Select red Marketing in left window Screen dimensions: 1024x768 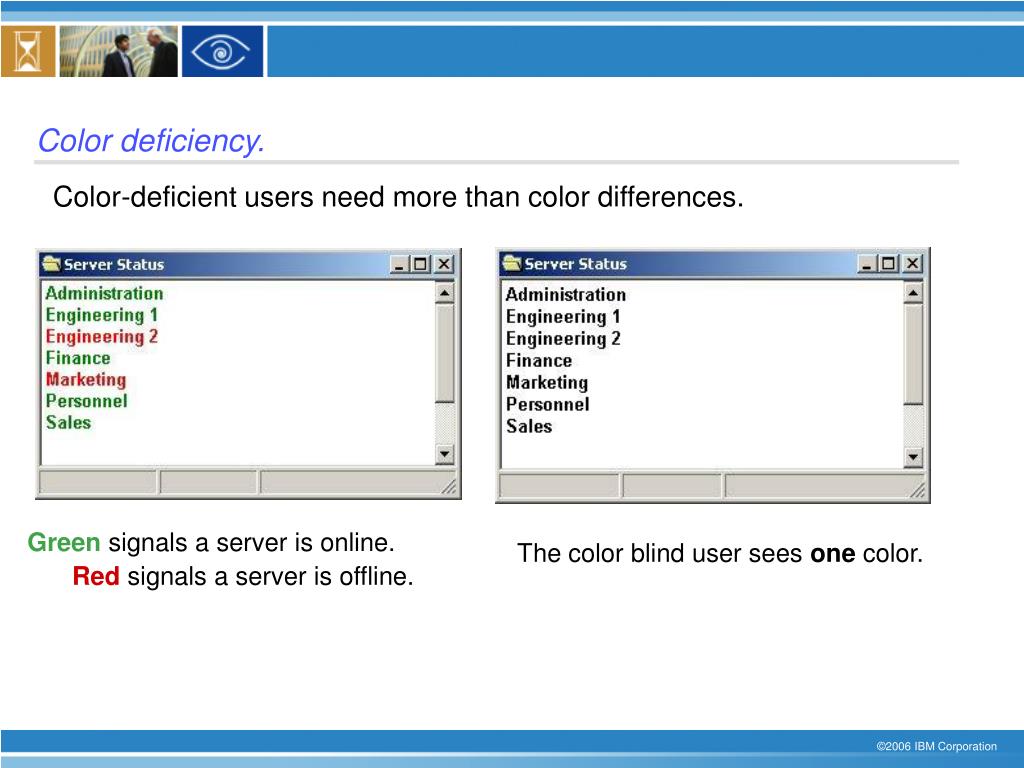pos(86,380)
